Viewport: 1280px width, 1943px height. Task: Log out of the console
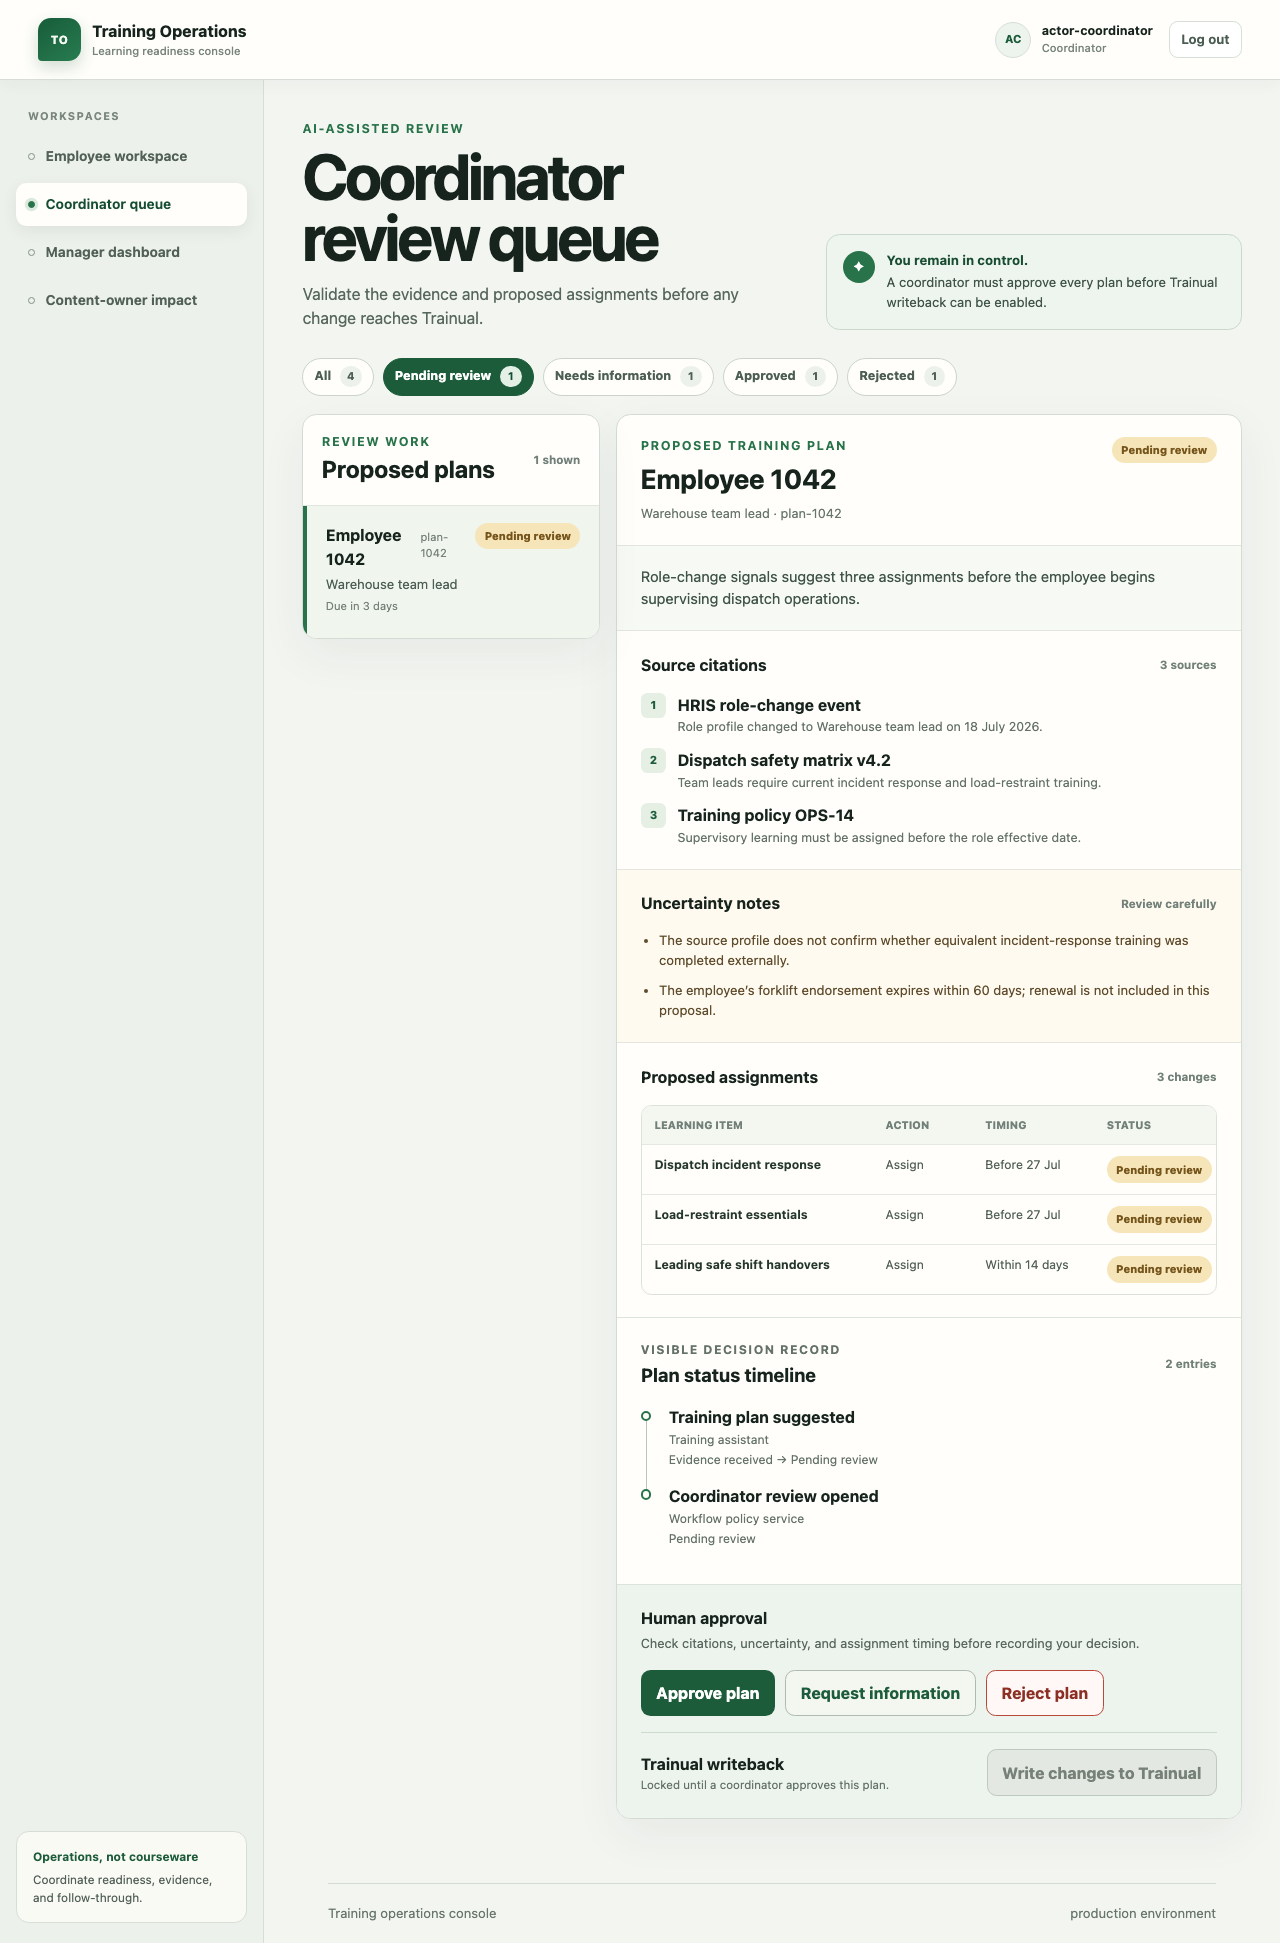coord(1205,40)
